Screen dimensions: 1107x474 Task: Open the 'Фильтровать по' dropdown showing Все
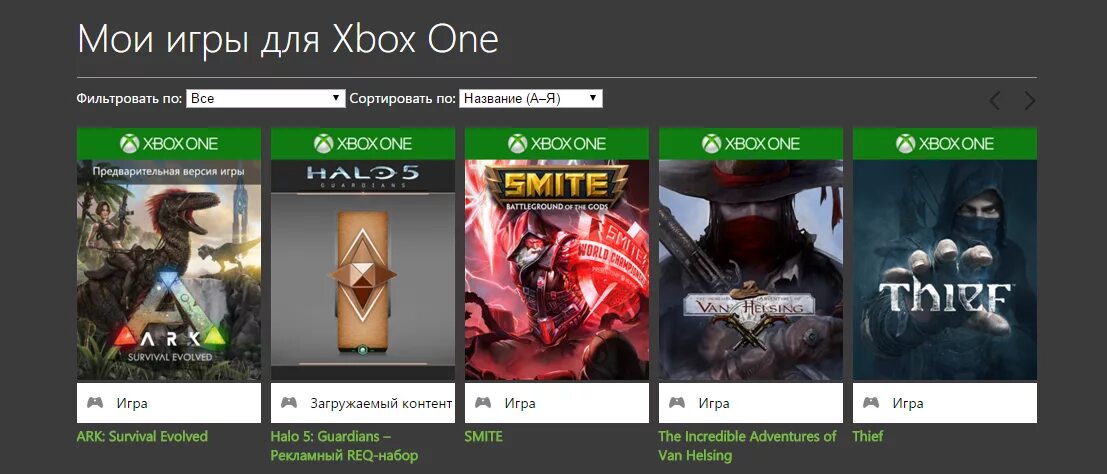tap(265, 98)
